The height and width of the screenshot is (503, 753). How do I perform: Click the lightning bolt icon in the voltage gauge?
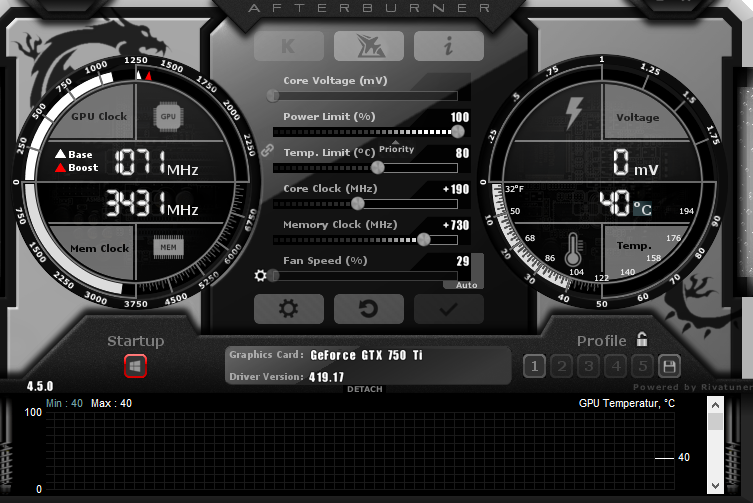574,113
